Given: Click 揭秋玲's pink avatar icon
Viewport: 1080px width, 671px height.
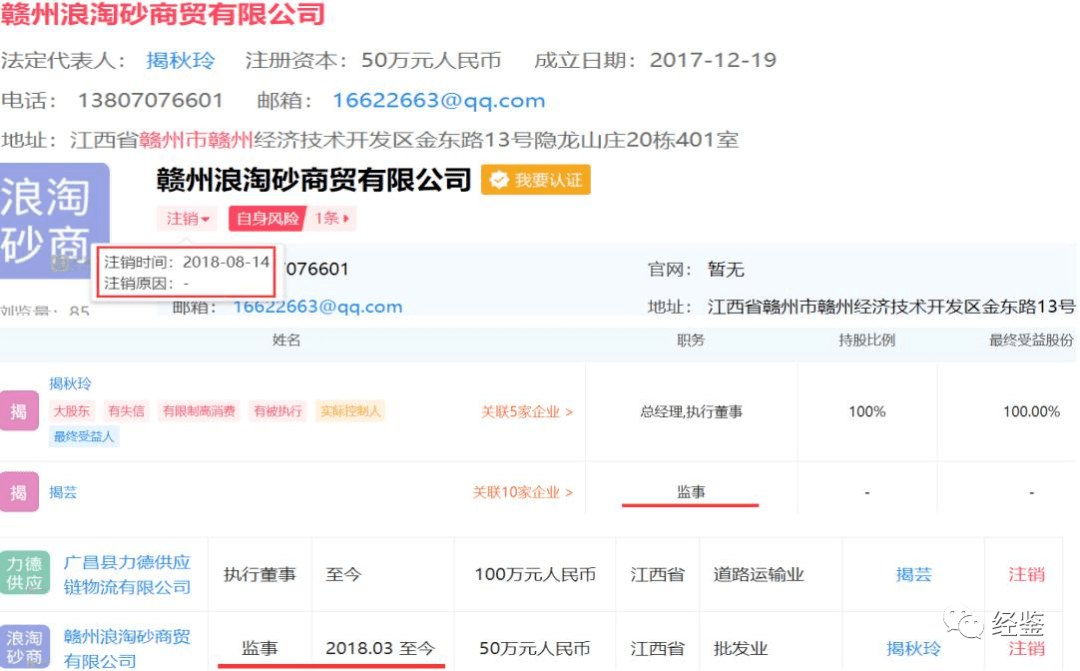Looking at the screenshot, I should click(20, 410).
